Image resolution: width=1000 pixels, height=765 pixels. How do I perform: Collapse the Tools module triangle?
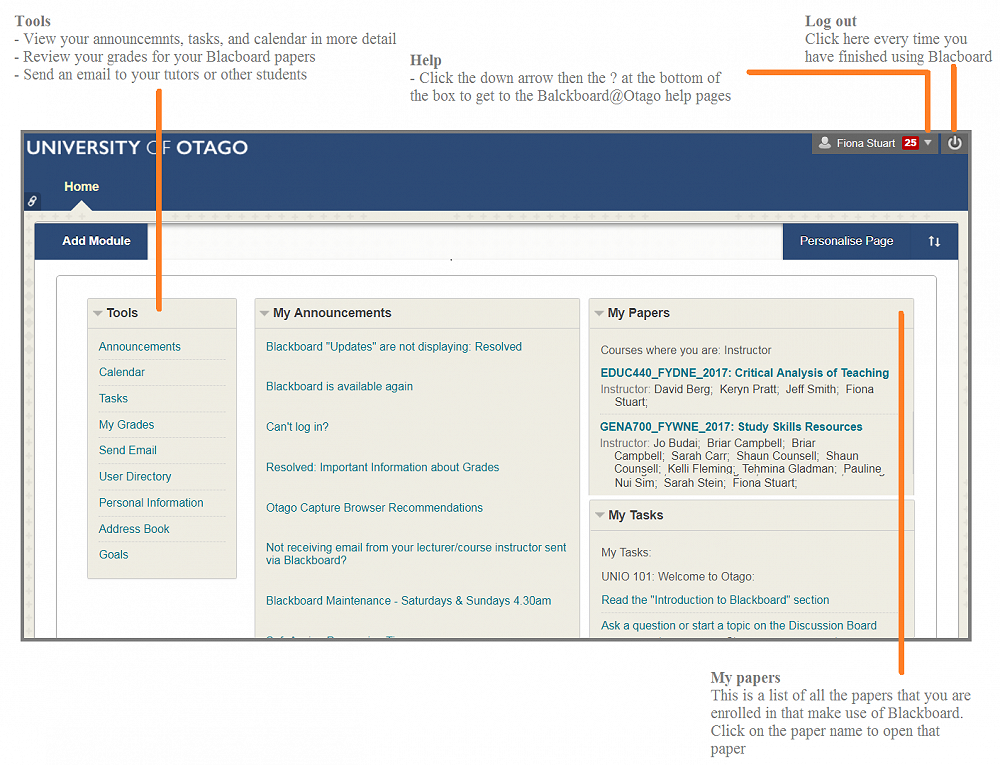tap(98, 313)
